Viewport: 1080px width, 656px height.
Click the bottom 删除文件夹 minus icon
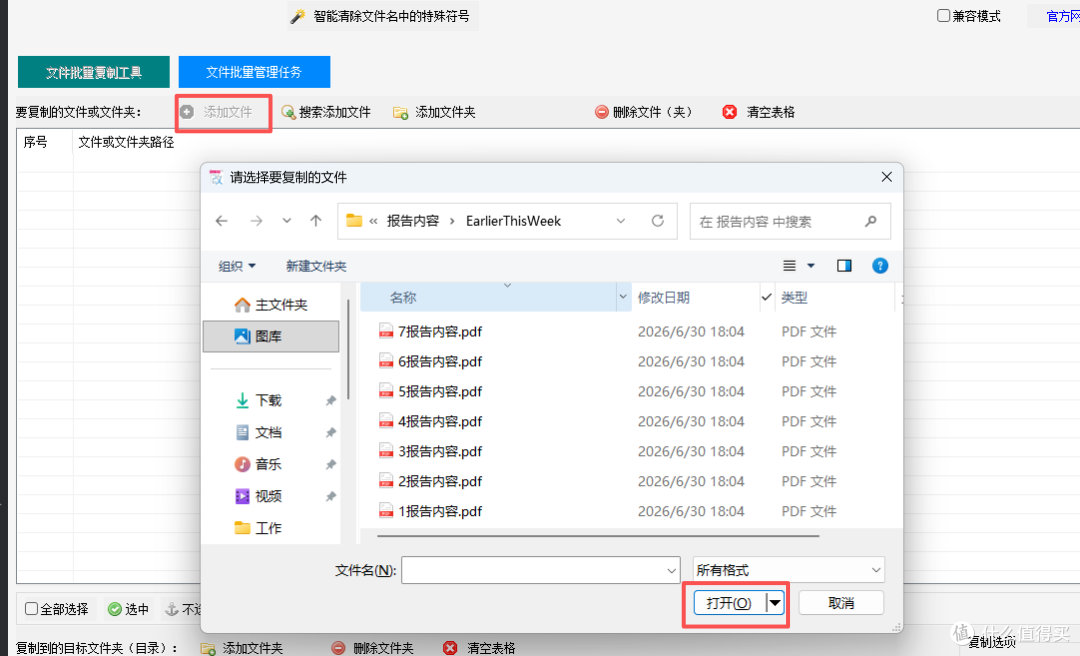338,648
